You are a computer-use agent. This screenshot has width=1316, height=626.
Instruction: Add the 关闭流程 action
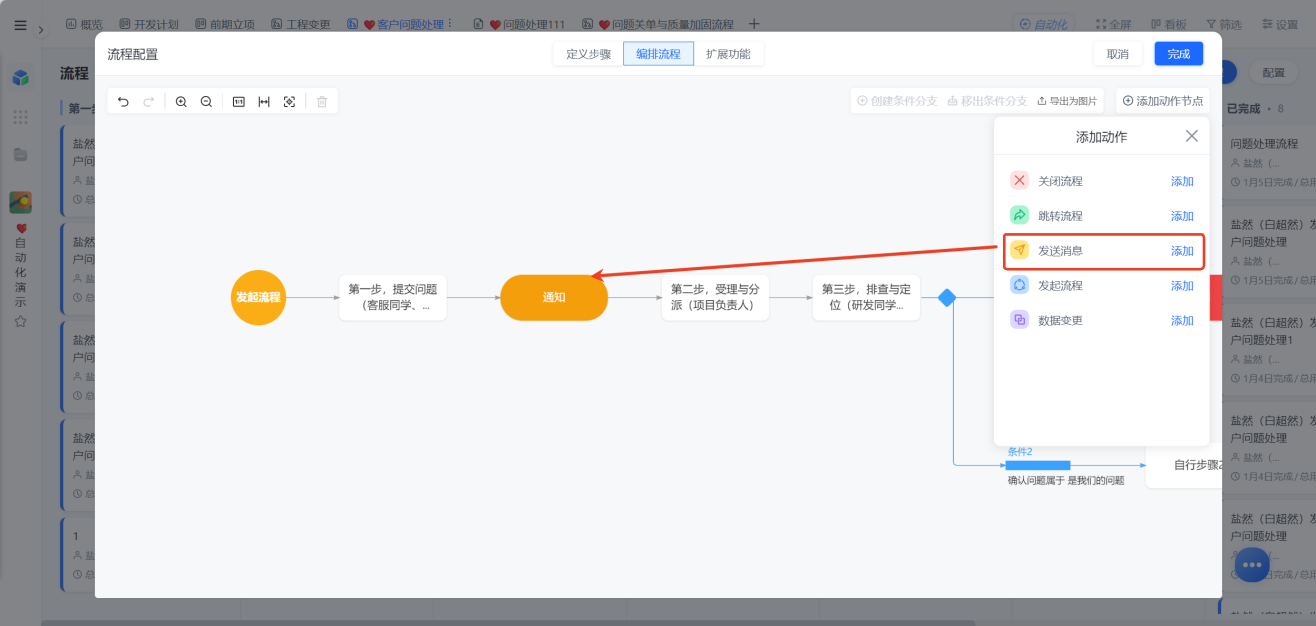click(x=1182, y=181)
